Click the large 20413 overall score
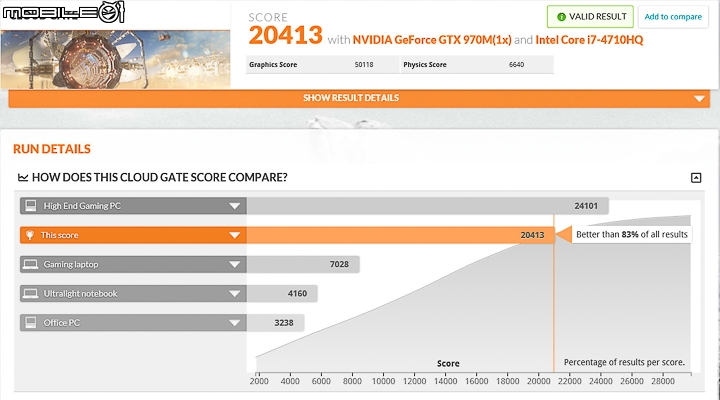The height and width of the screenshot is (400, 720). point(286,35)
